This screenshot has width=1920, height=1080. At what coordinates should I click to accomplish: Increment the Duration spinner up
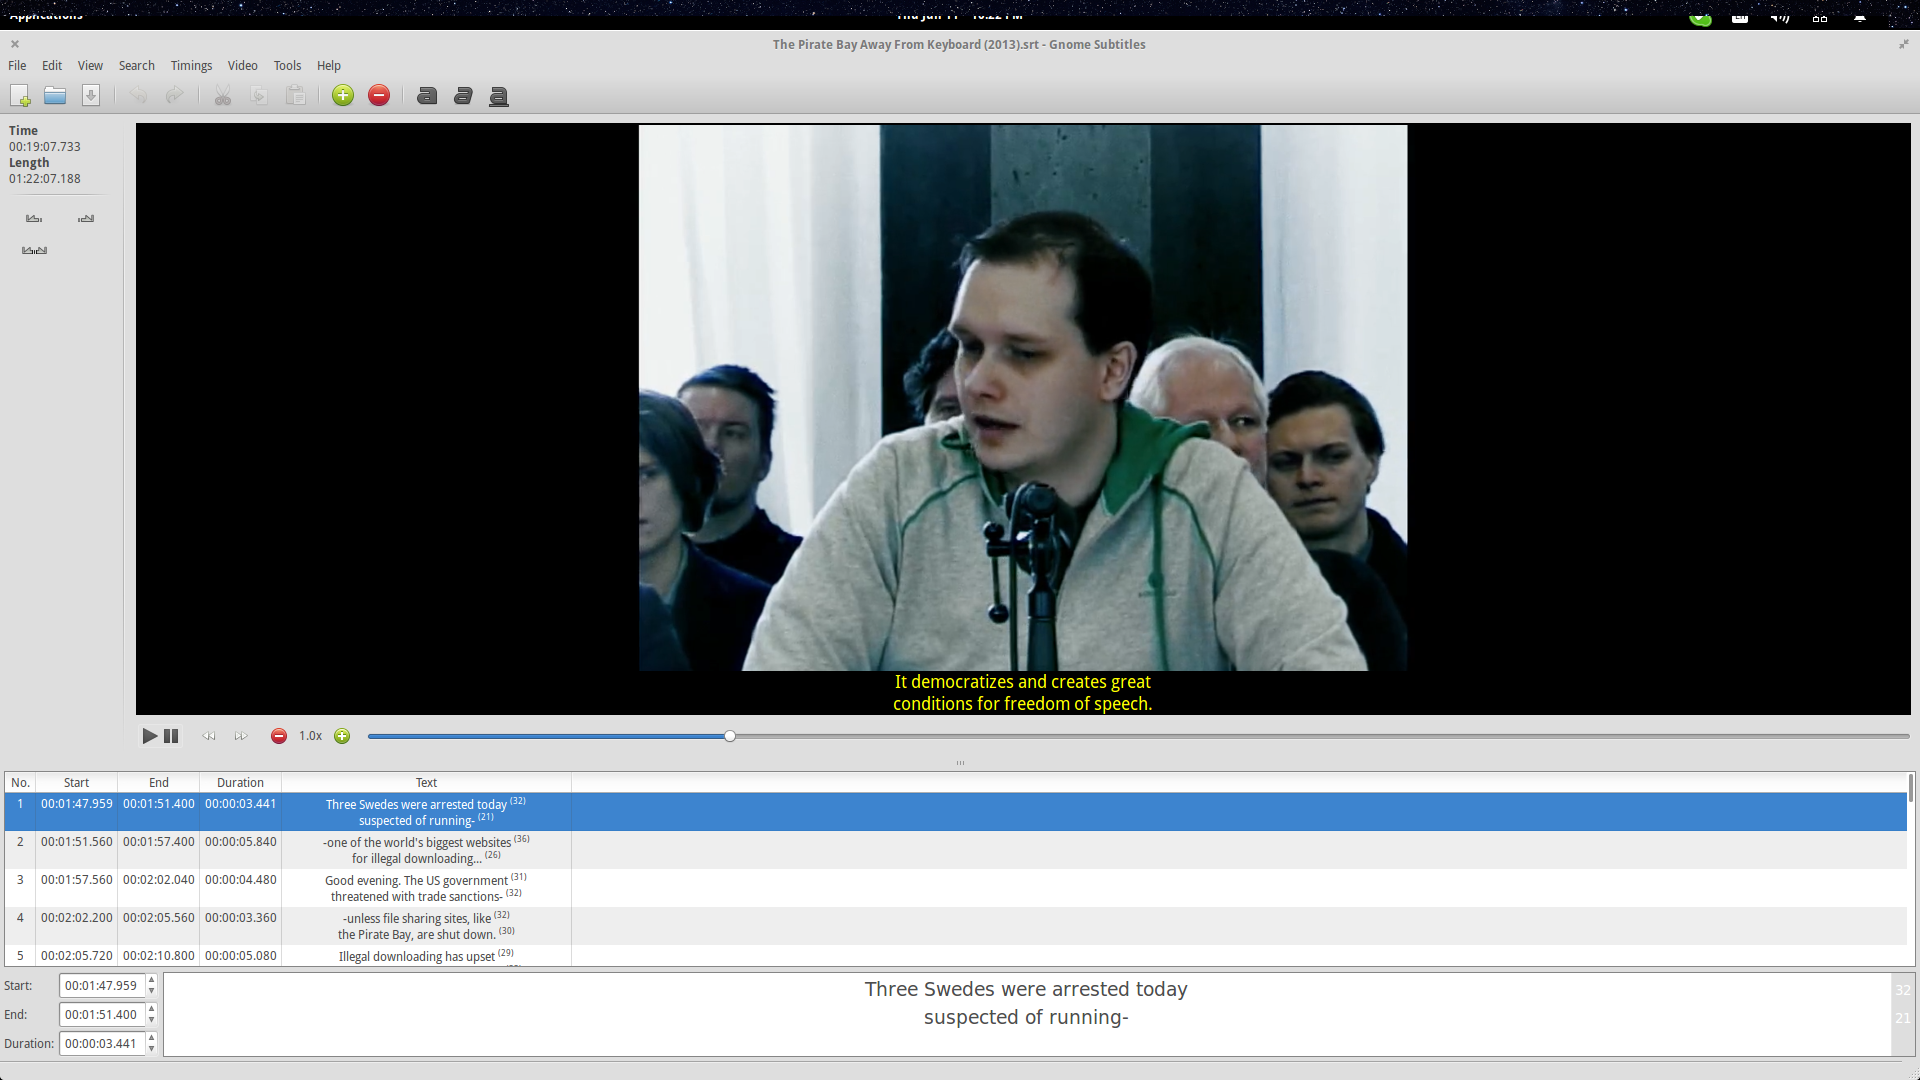[x=152, y=1038]
